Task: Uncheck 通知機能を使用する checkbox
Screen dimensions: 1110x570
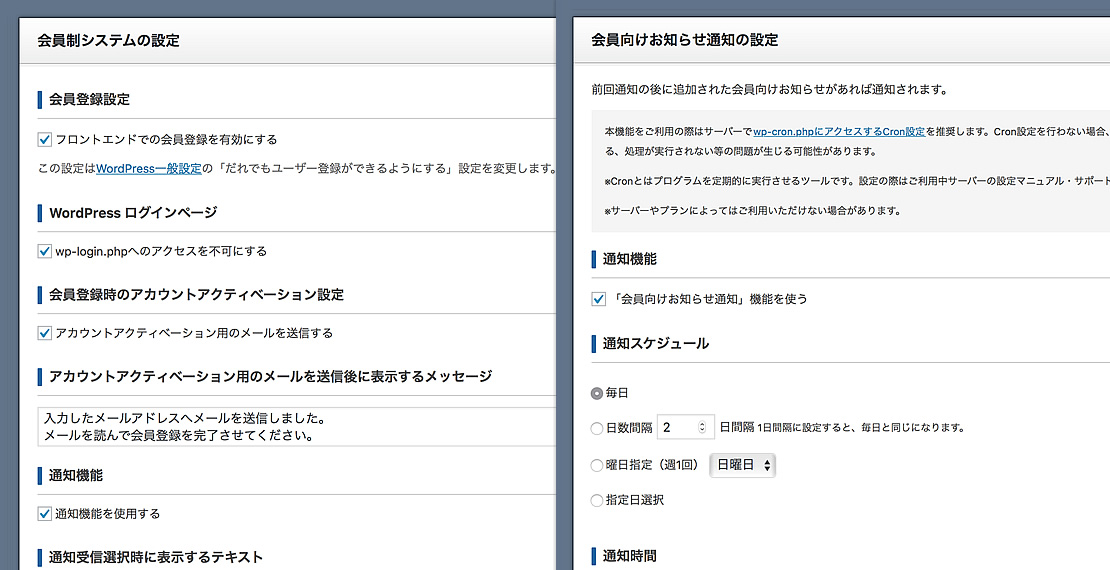Action: 45,513
